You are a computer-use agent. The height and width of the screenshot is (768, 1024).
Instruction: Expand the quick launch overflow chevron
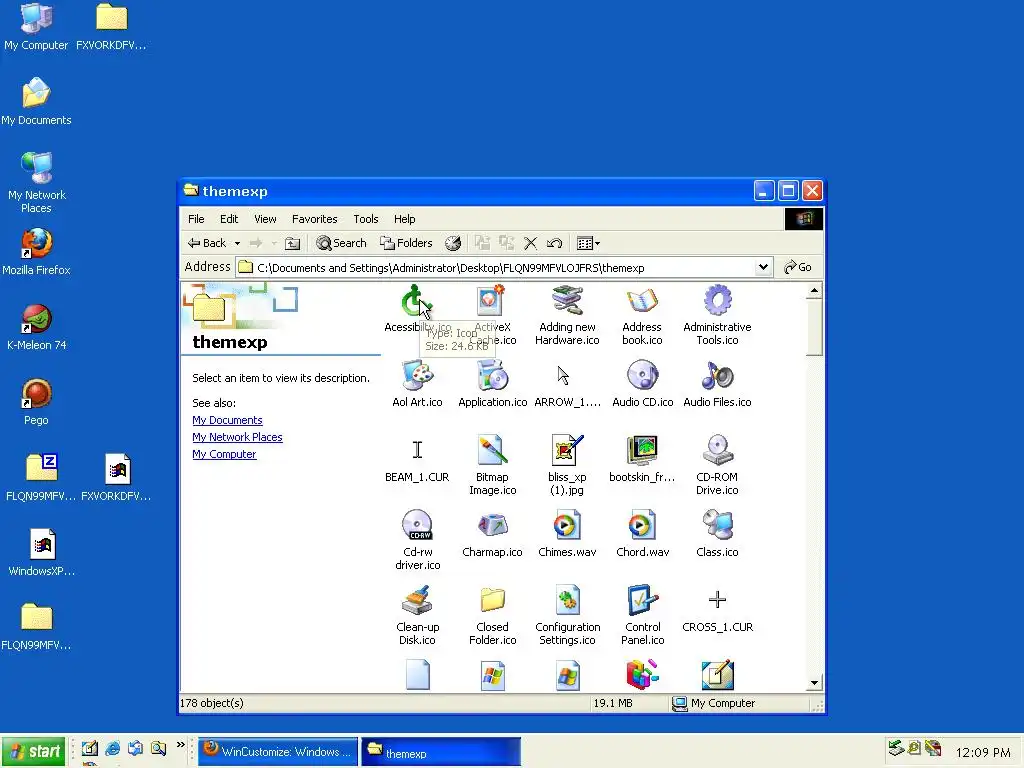pos(180,745)
